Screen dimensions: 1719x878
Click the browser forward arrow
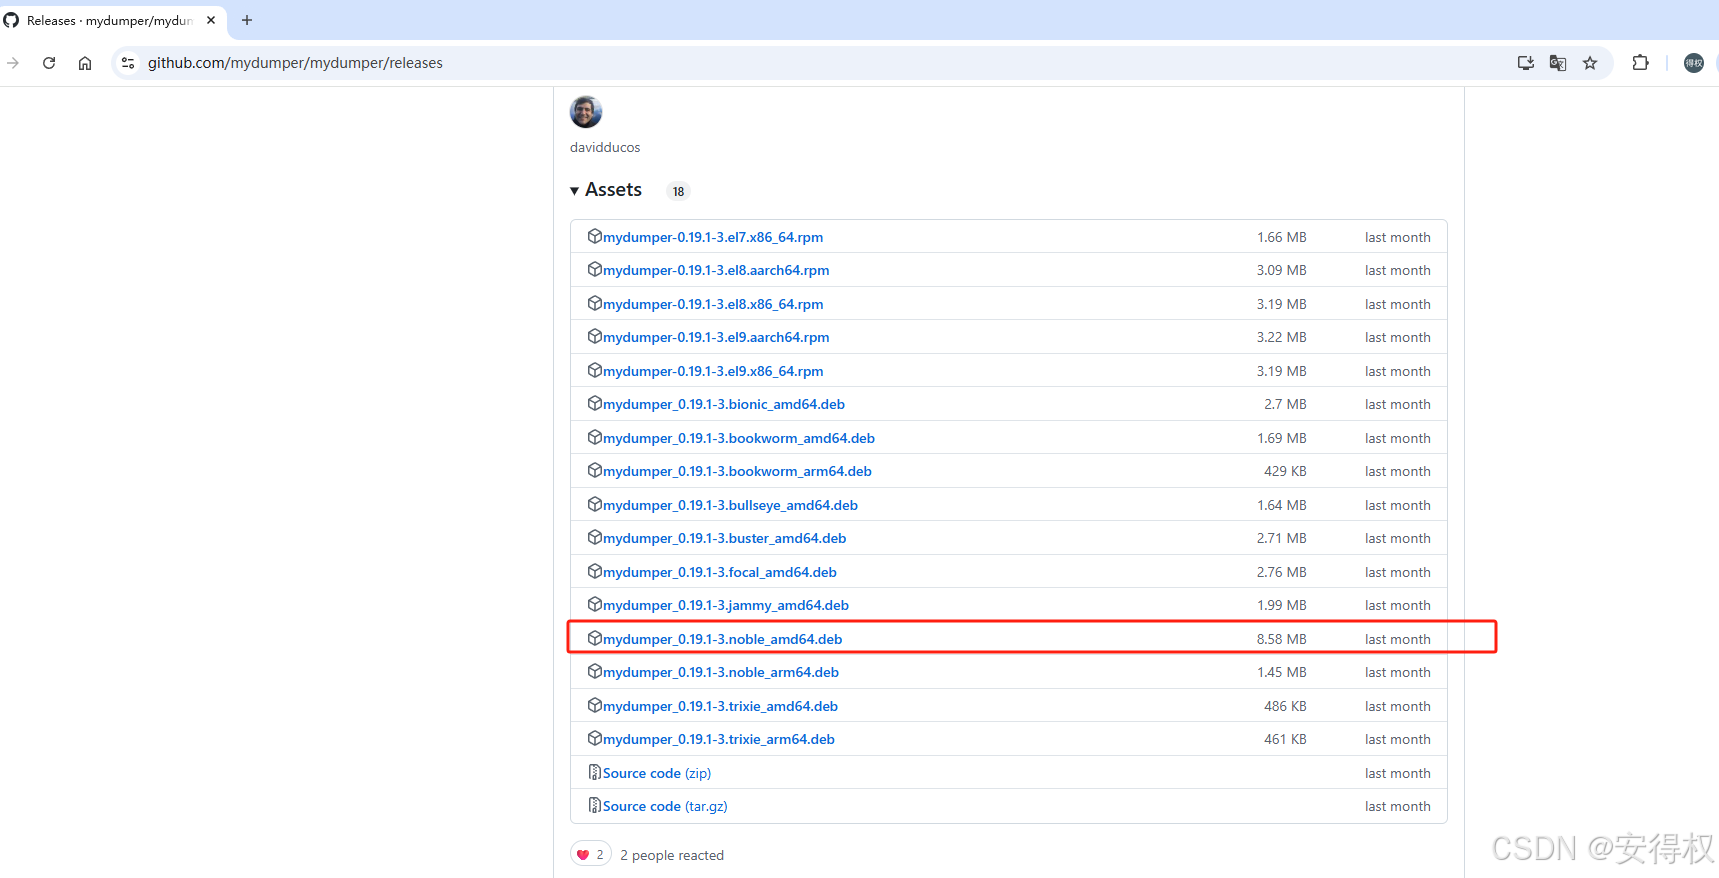pos(13,63)
